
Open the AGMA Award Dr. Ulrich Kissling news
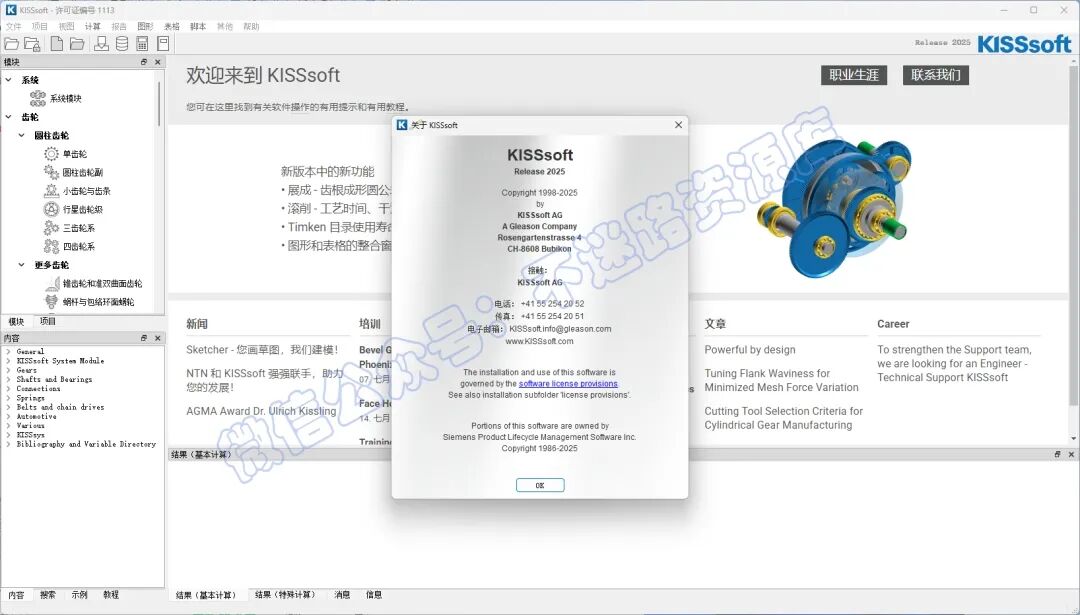[x=261, y=411]
